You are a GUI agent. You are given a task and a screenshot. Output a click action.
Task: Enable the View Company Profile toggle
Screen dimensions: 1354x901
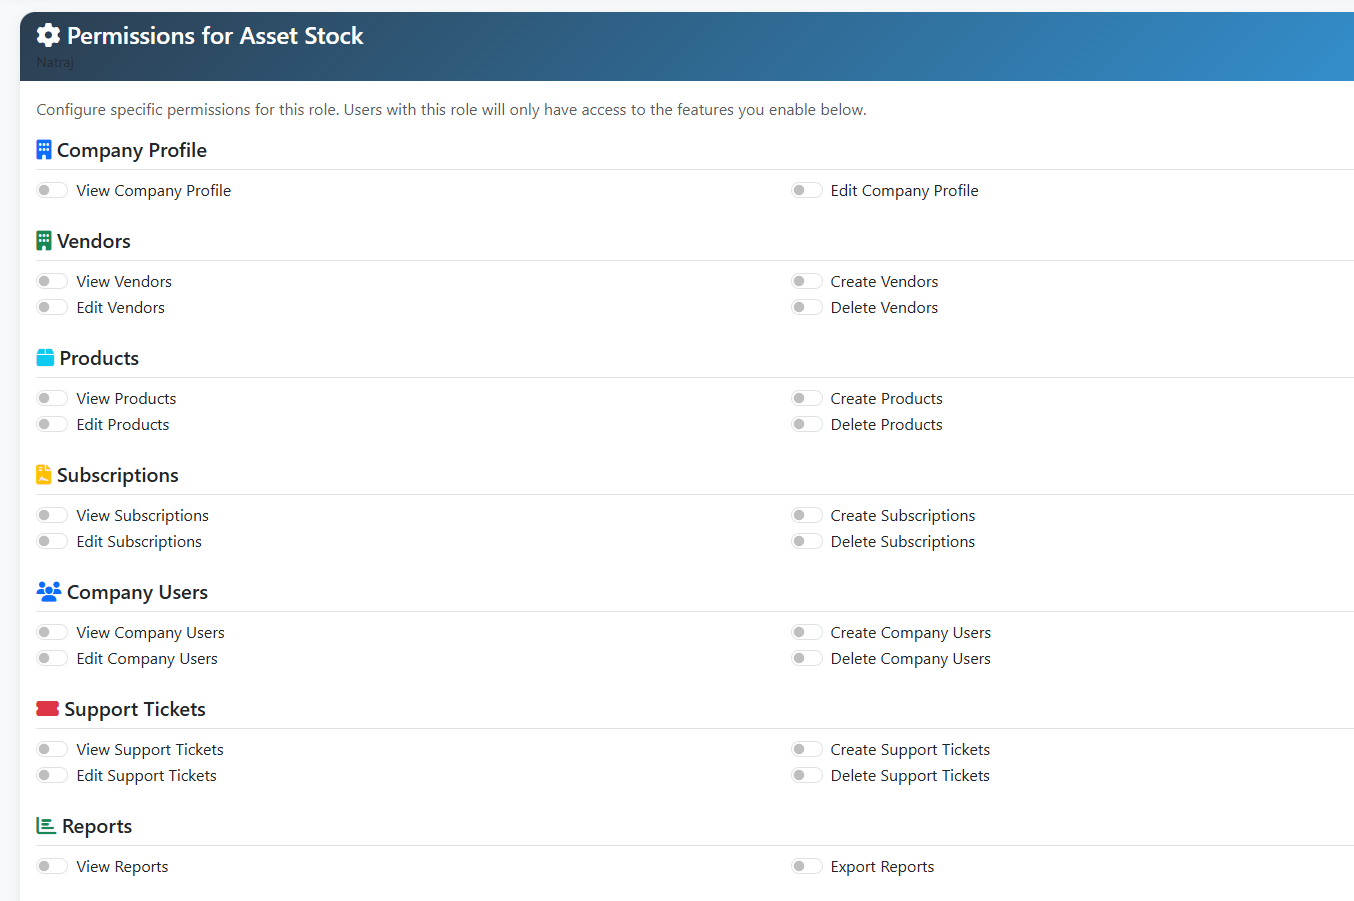click(x=52, y=190)
